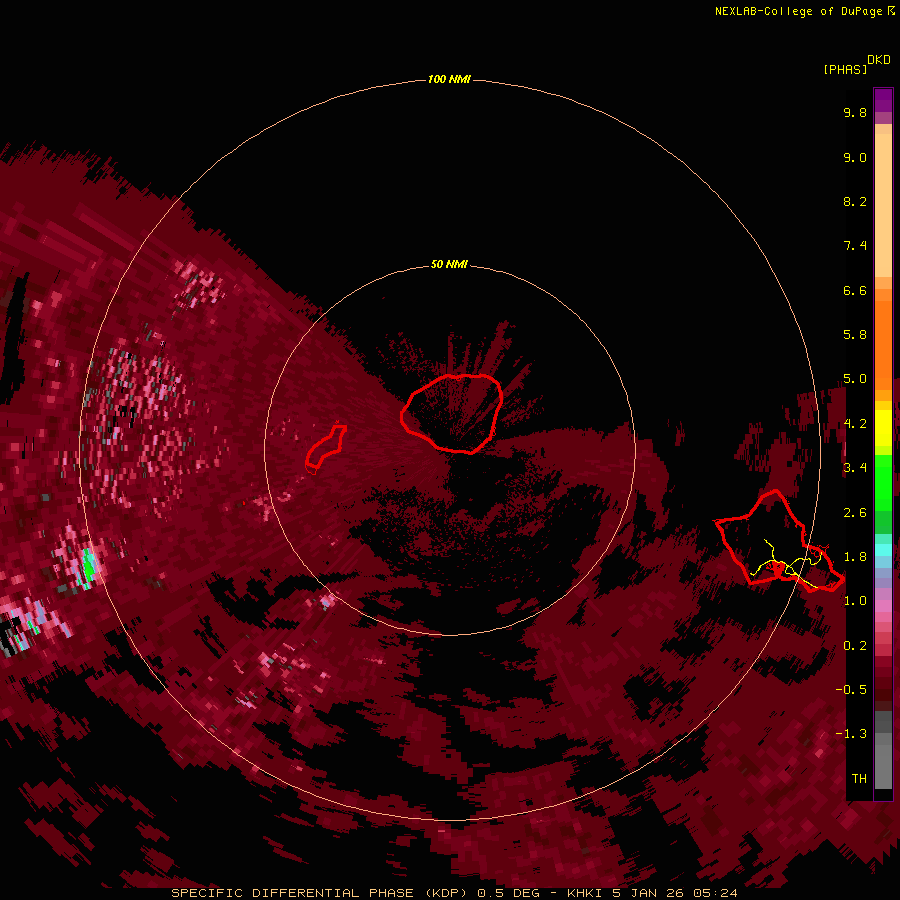
Task: Select the 1.8 scale label
Action: [855, 557]
